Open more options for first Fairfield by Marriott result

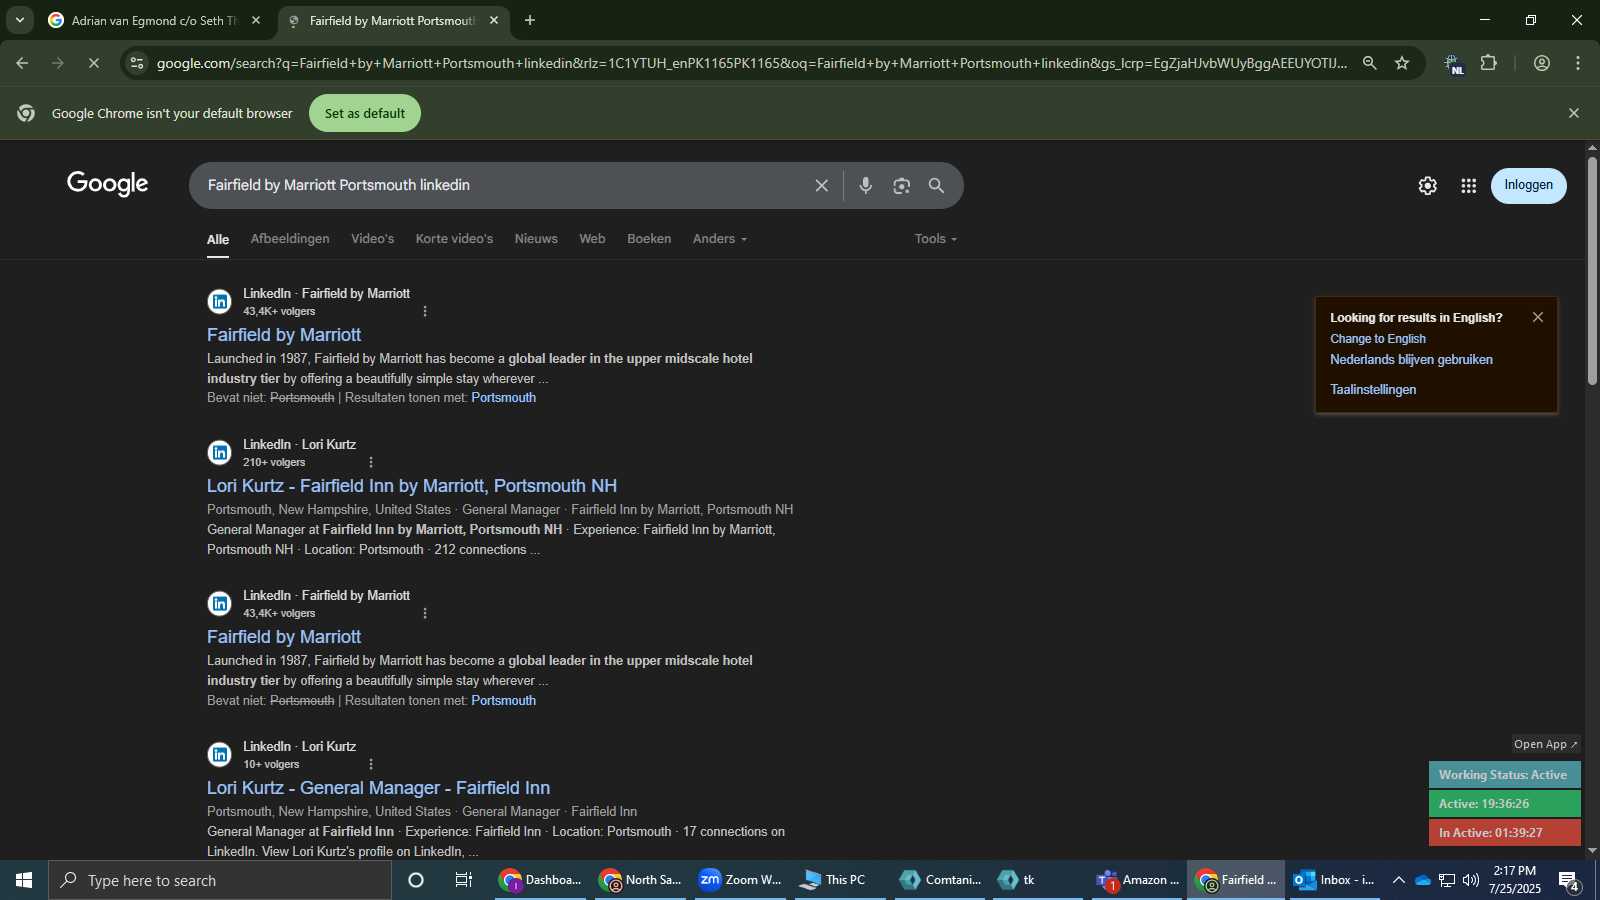(x=425, y=311)
